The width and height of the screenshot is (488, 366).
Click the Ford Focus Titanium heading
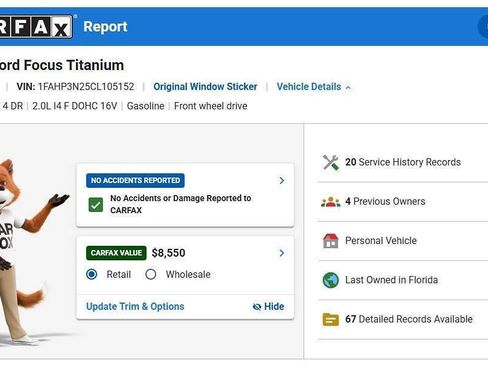62,65
